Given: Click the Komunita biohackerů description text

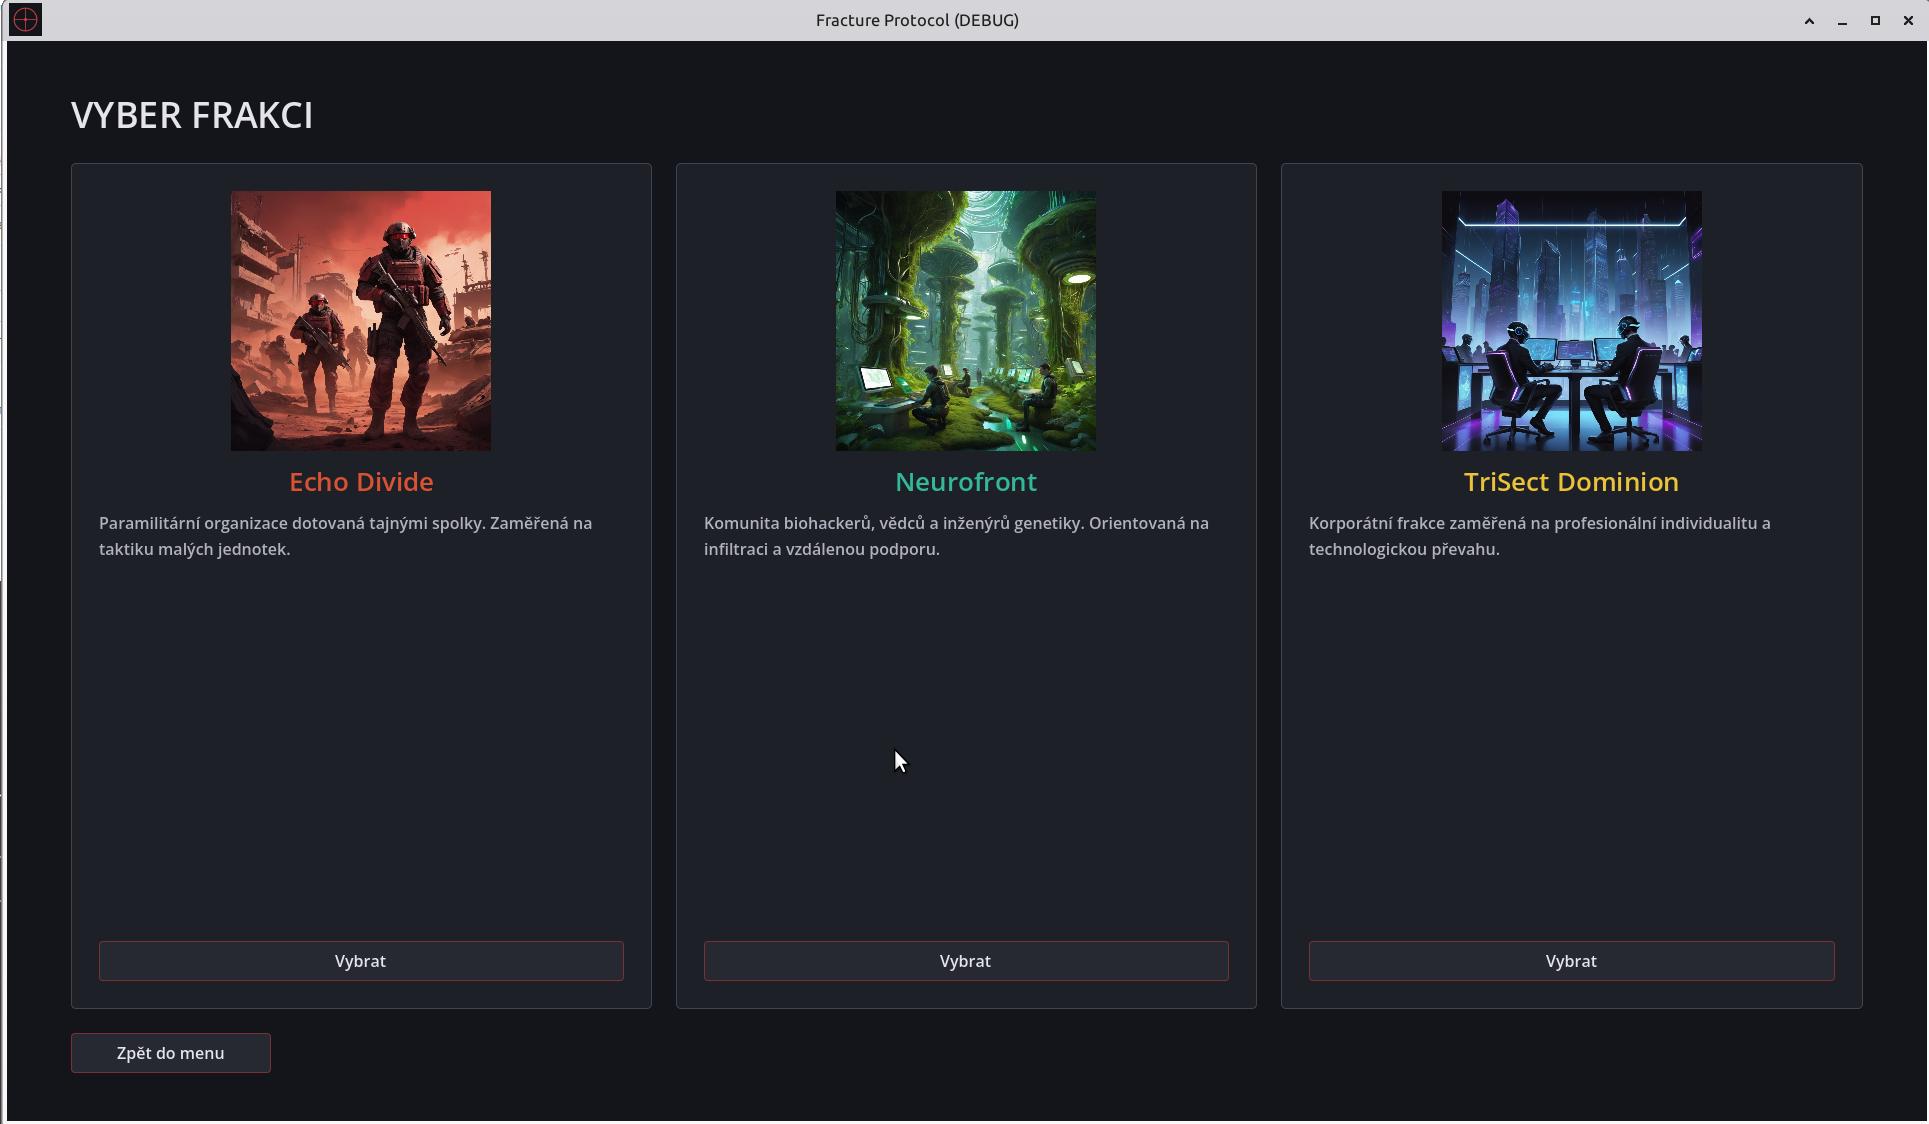Looking at the screenshot, I should click(956, 536).
